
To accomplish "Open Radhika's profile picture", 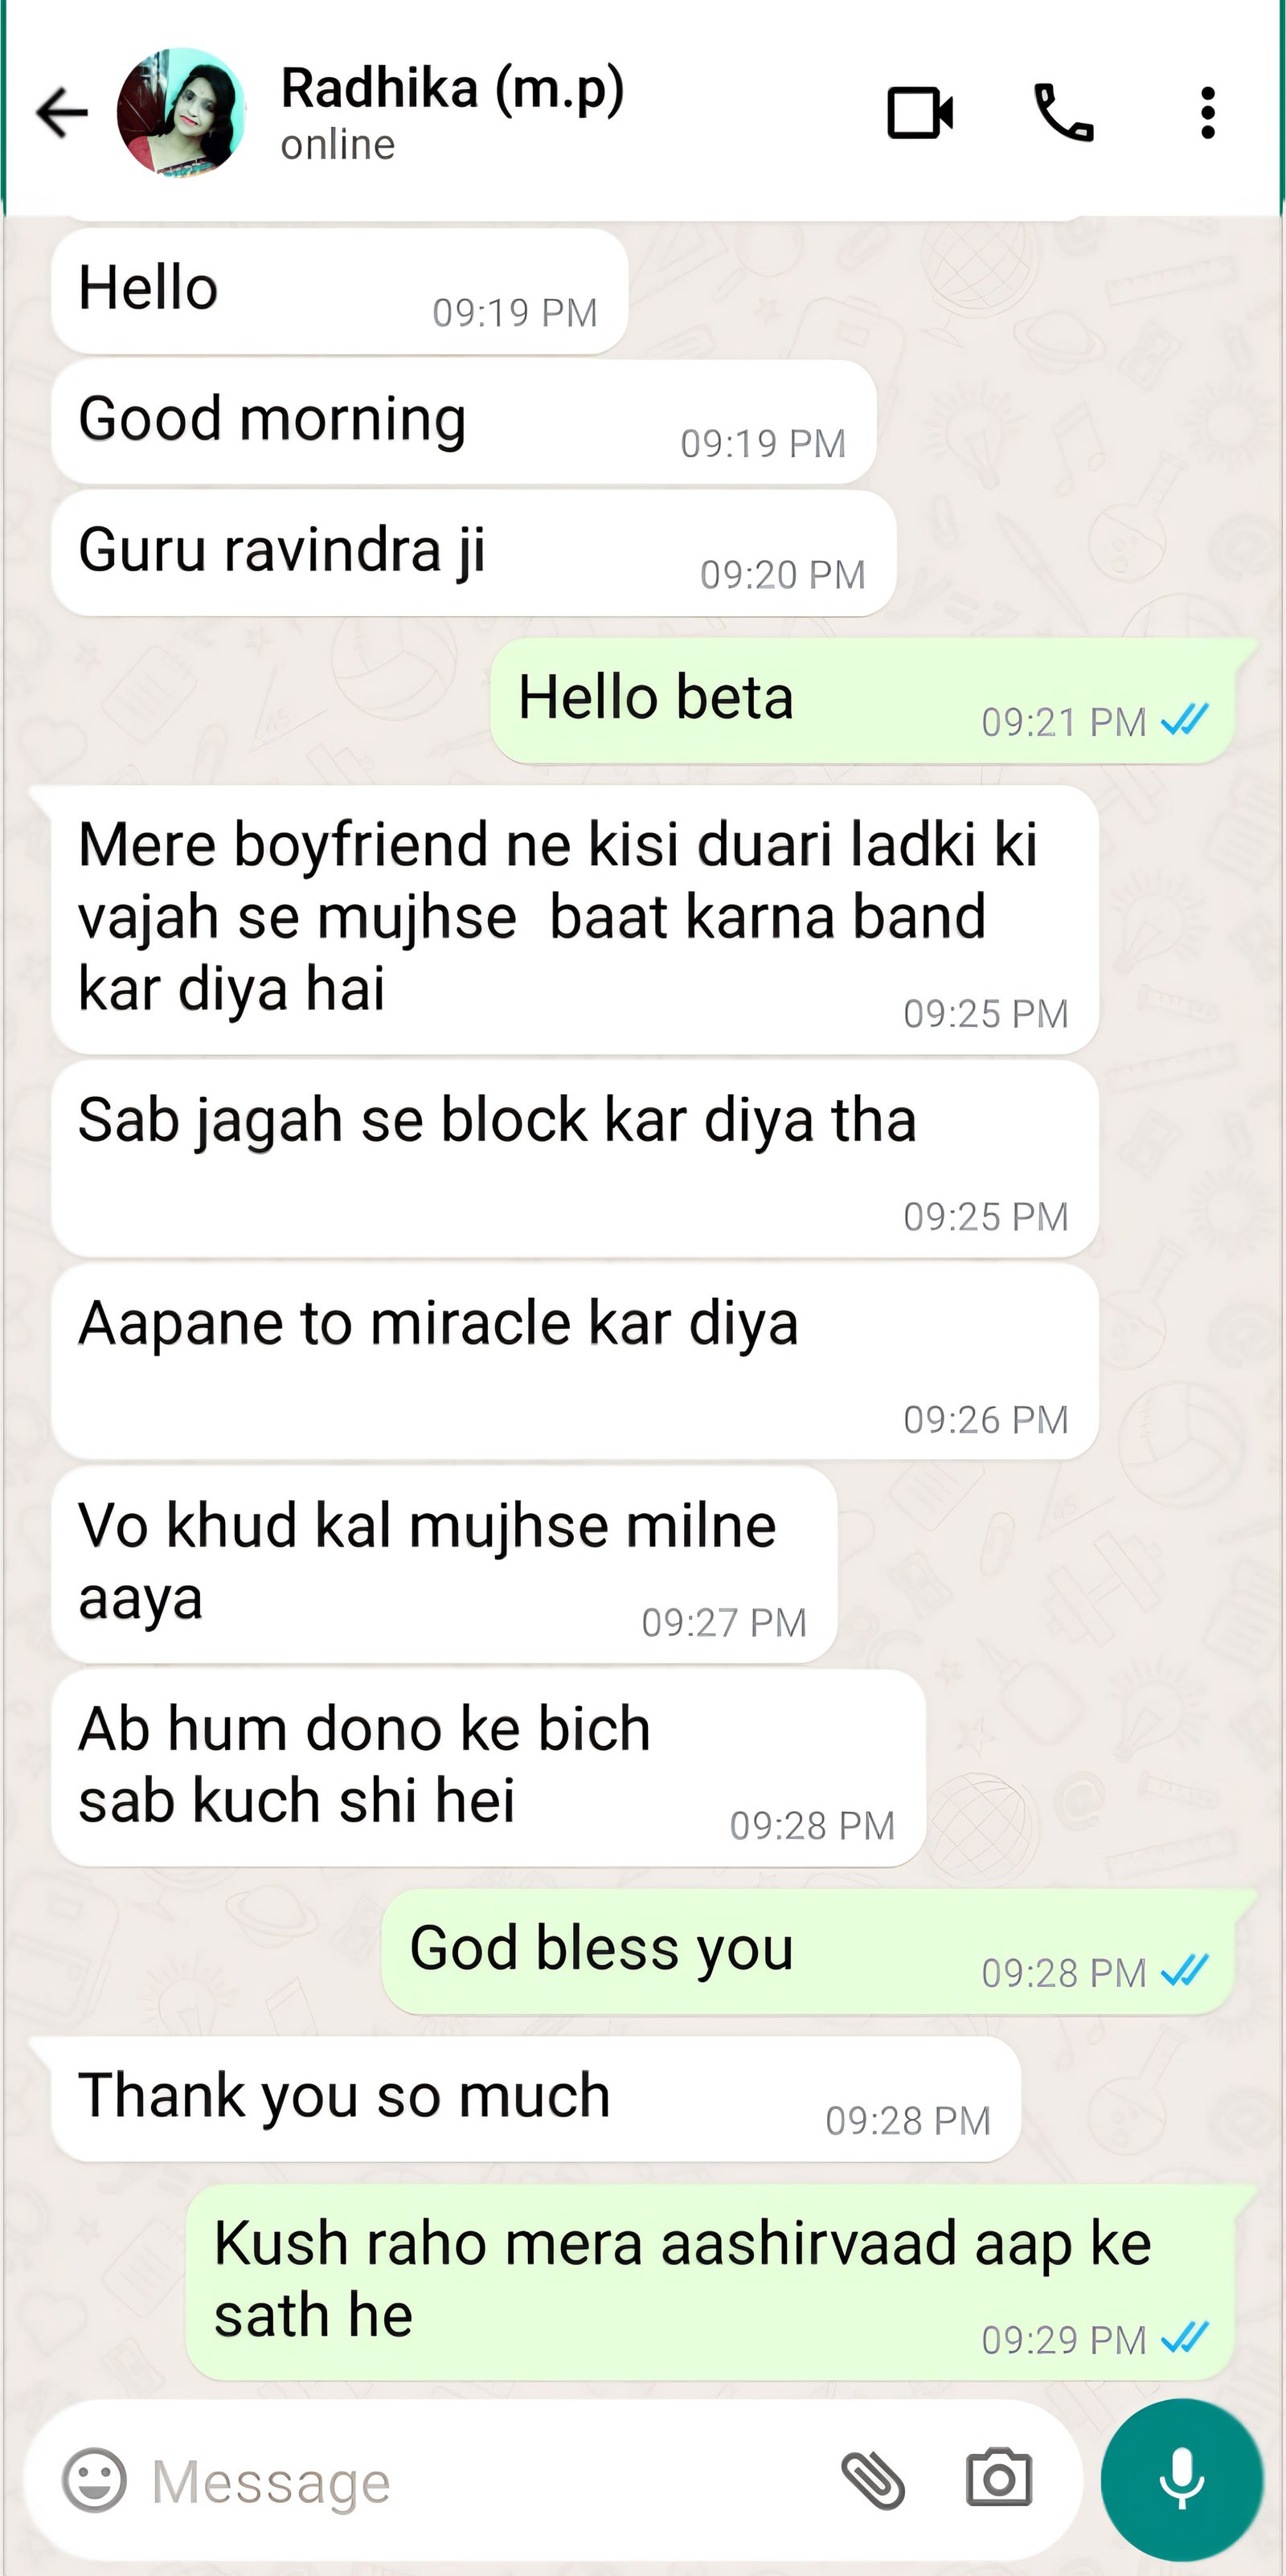I will [181, 112].
